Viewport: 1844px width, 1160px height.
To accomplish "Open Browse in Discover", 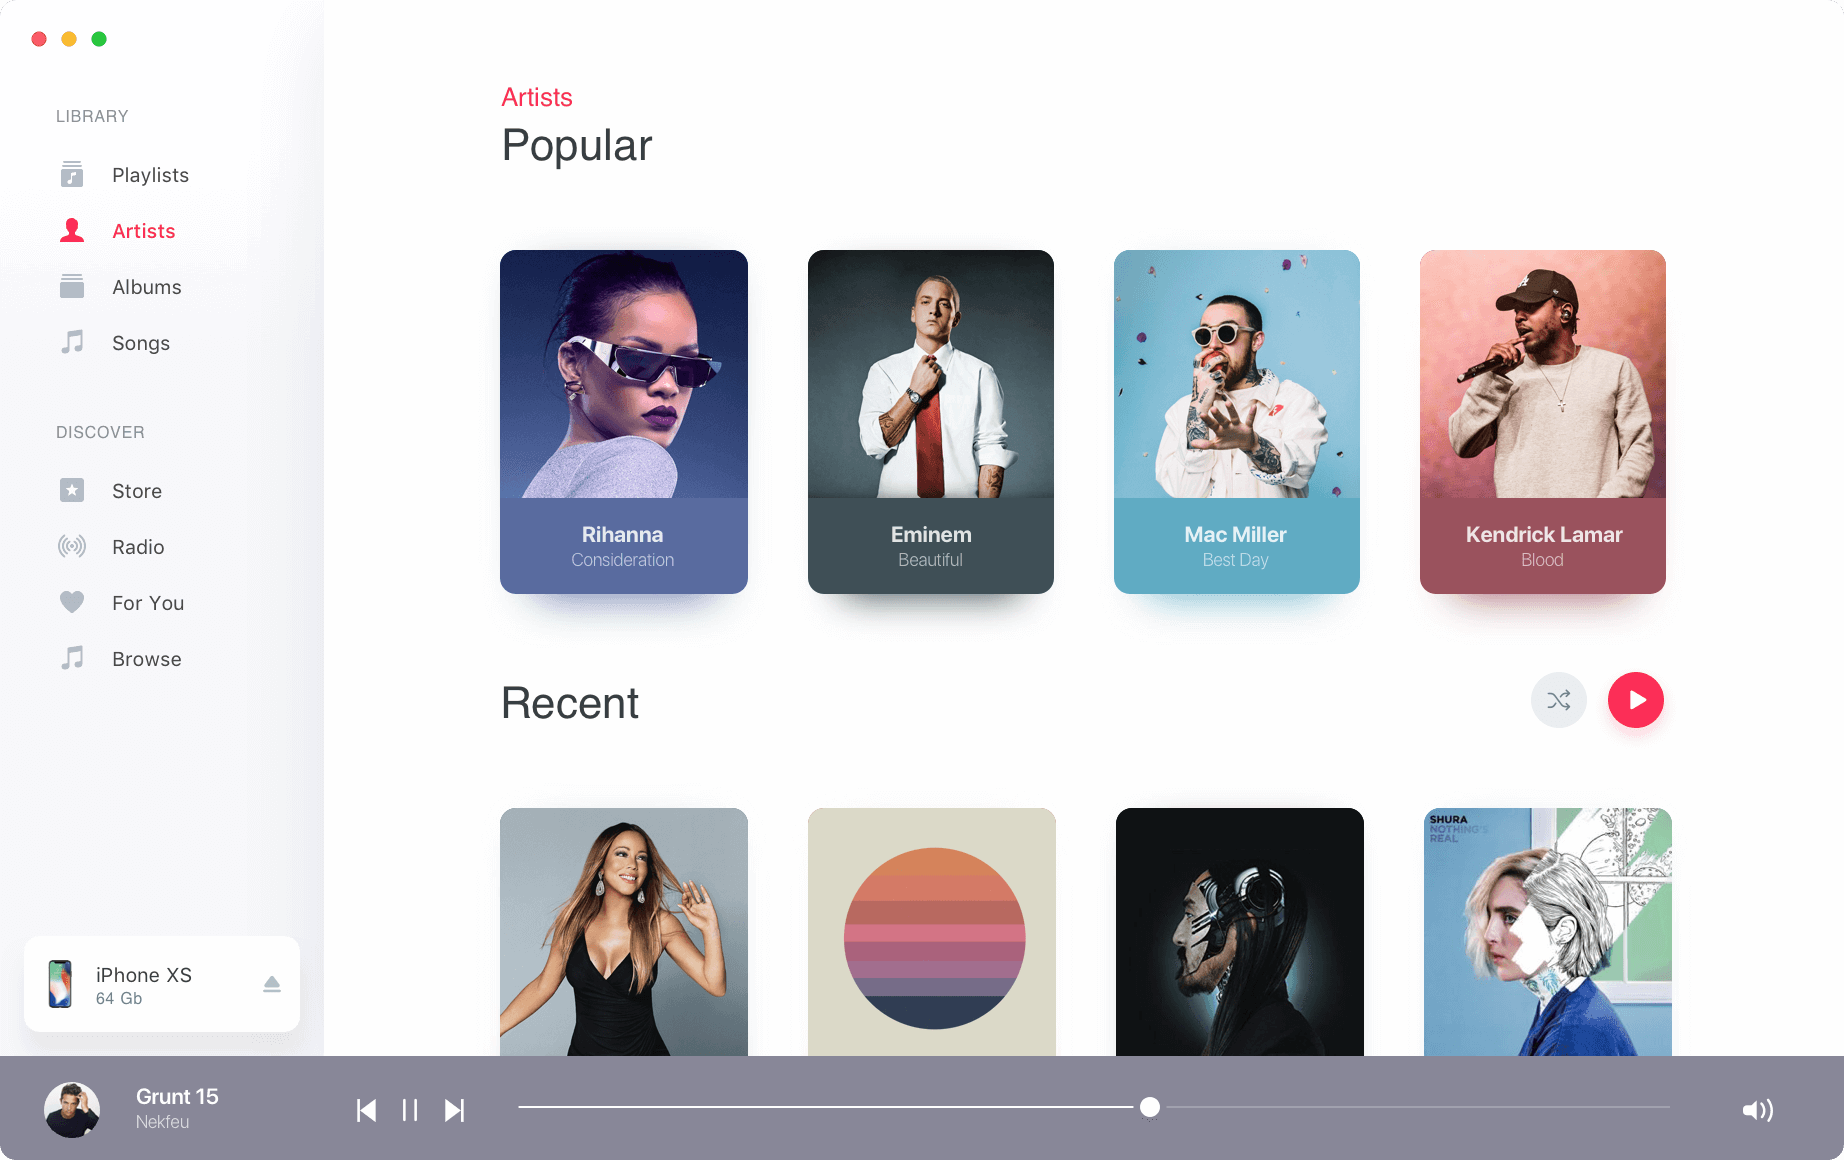I will pos(146,659).
